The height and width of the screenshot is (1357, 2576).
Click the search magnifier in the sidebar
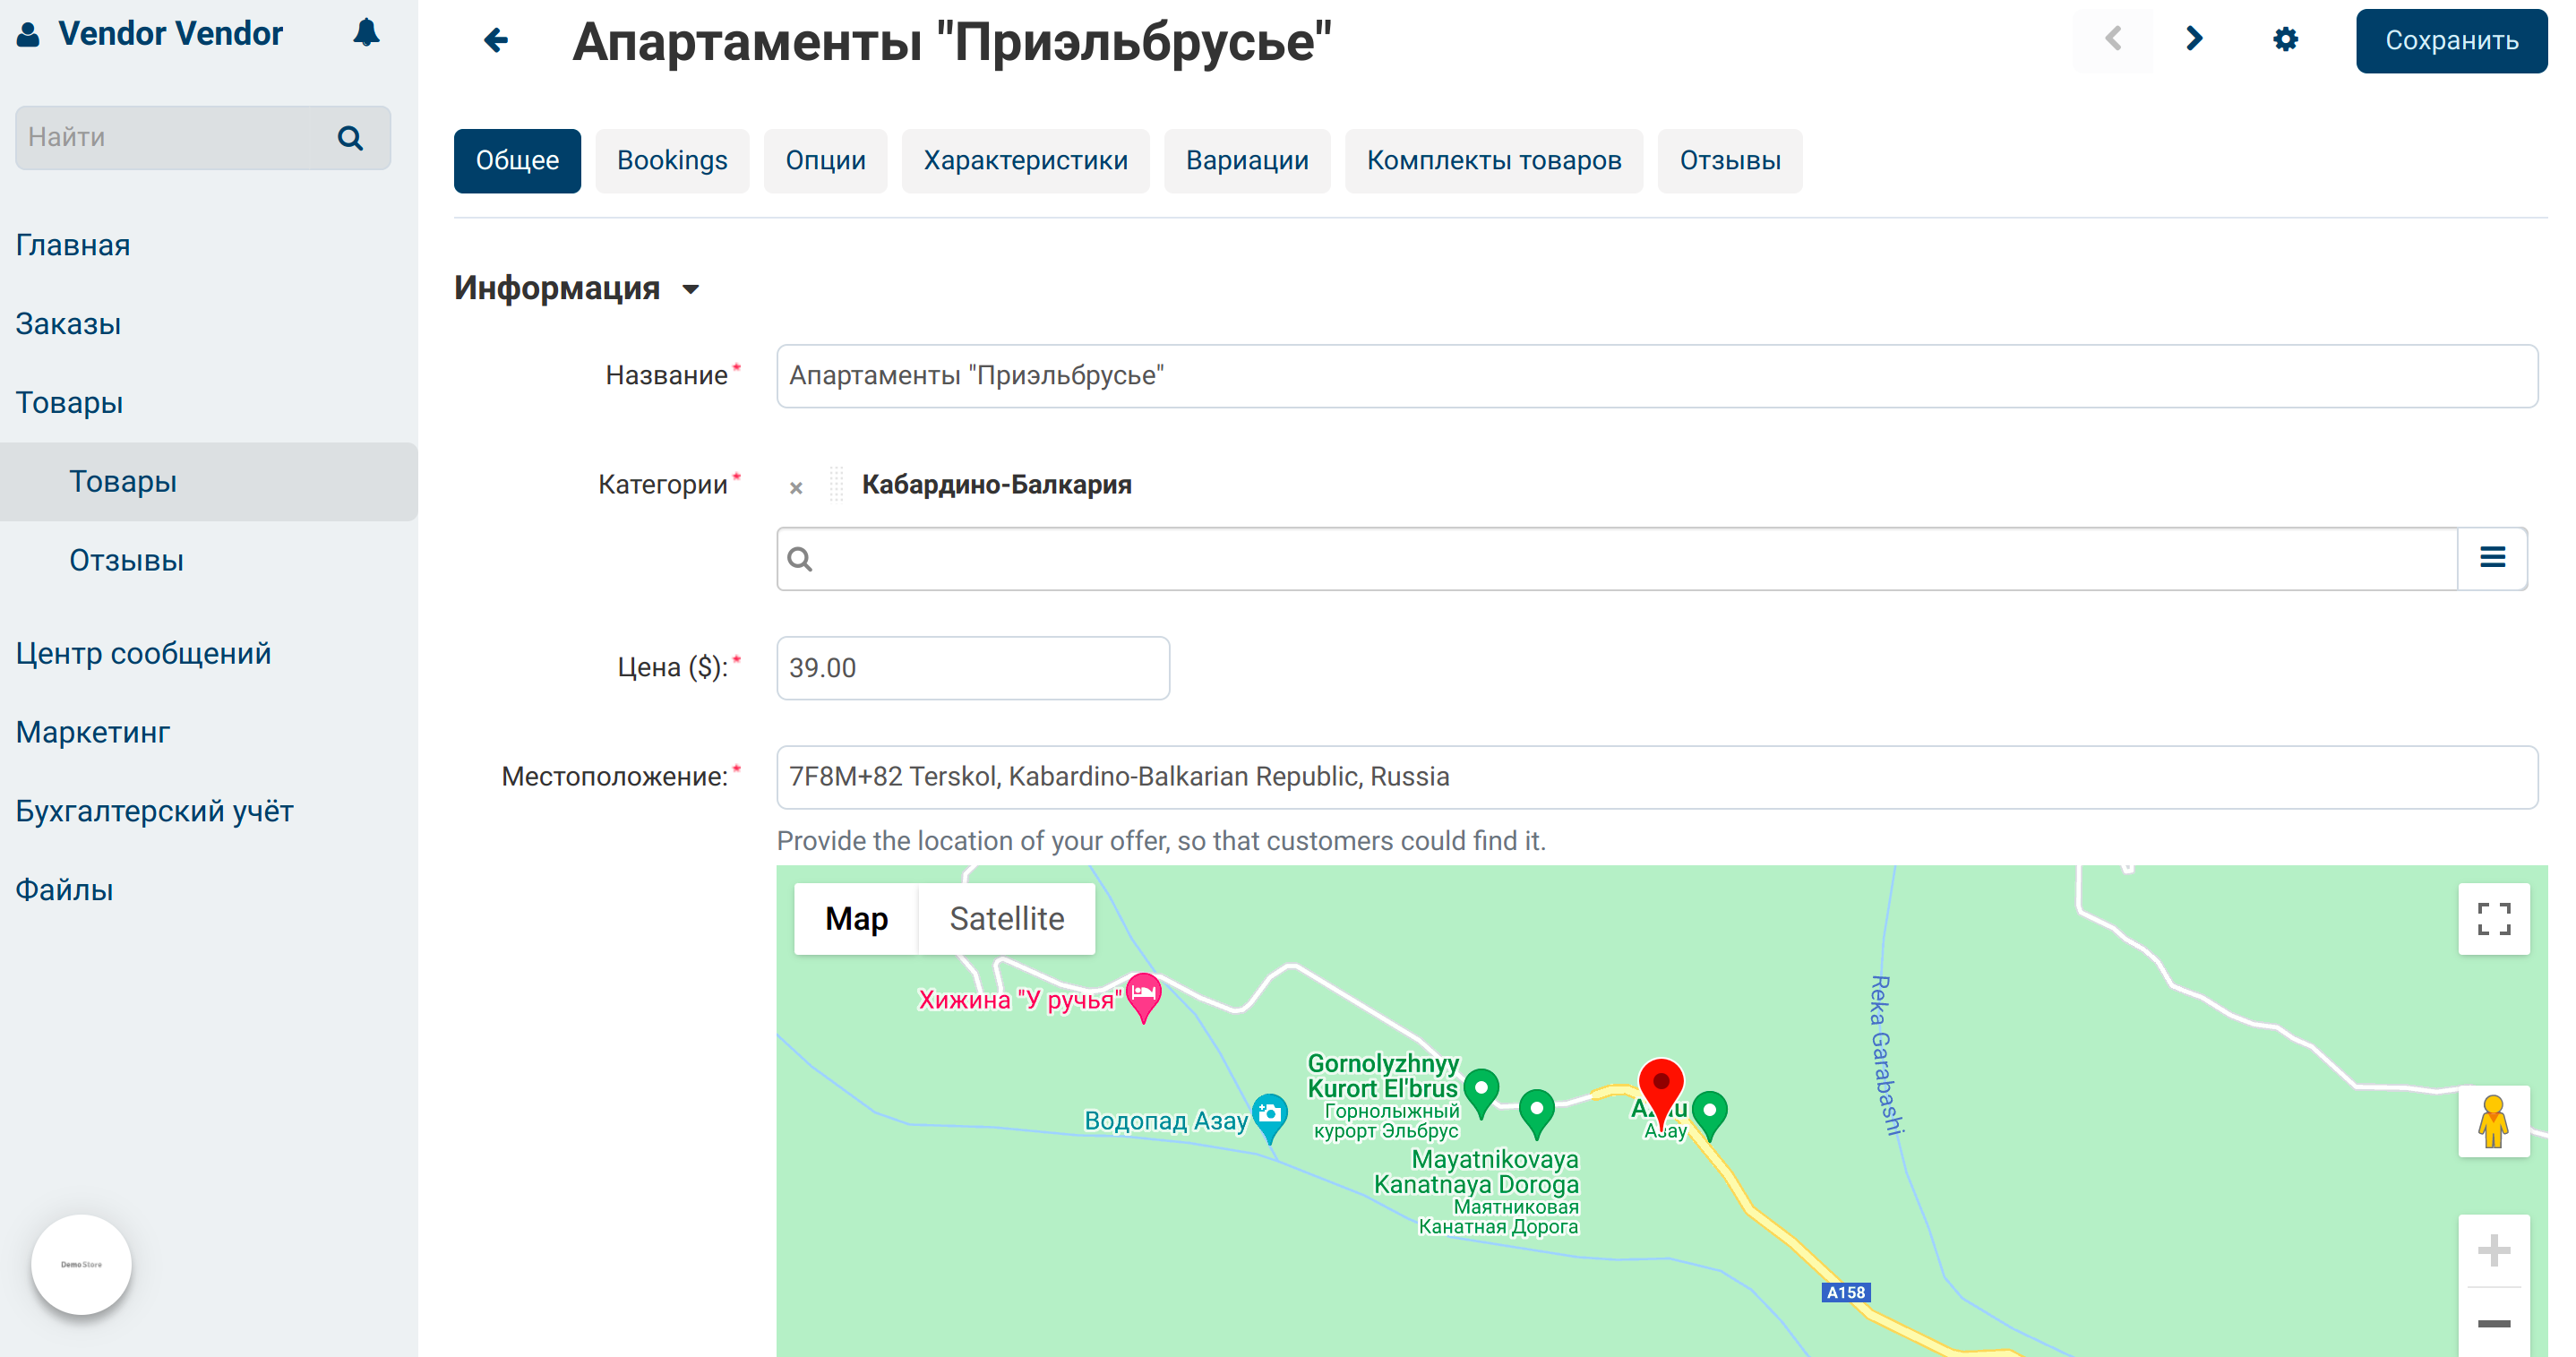349,137
